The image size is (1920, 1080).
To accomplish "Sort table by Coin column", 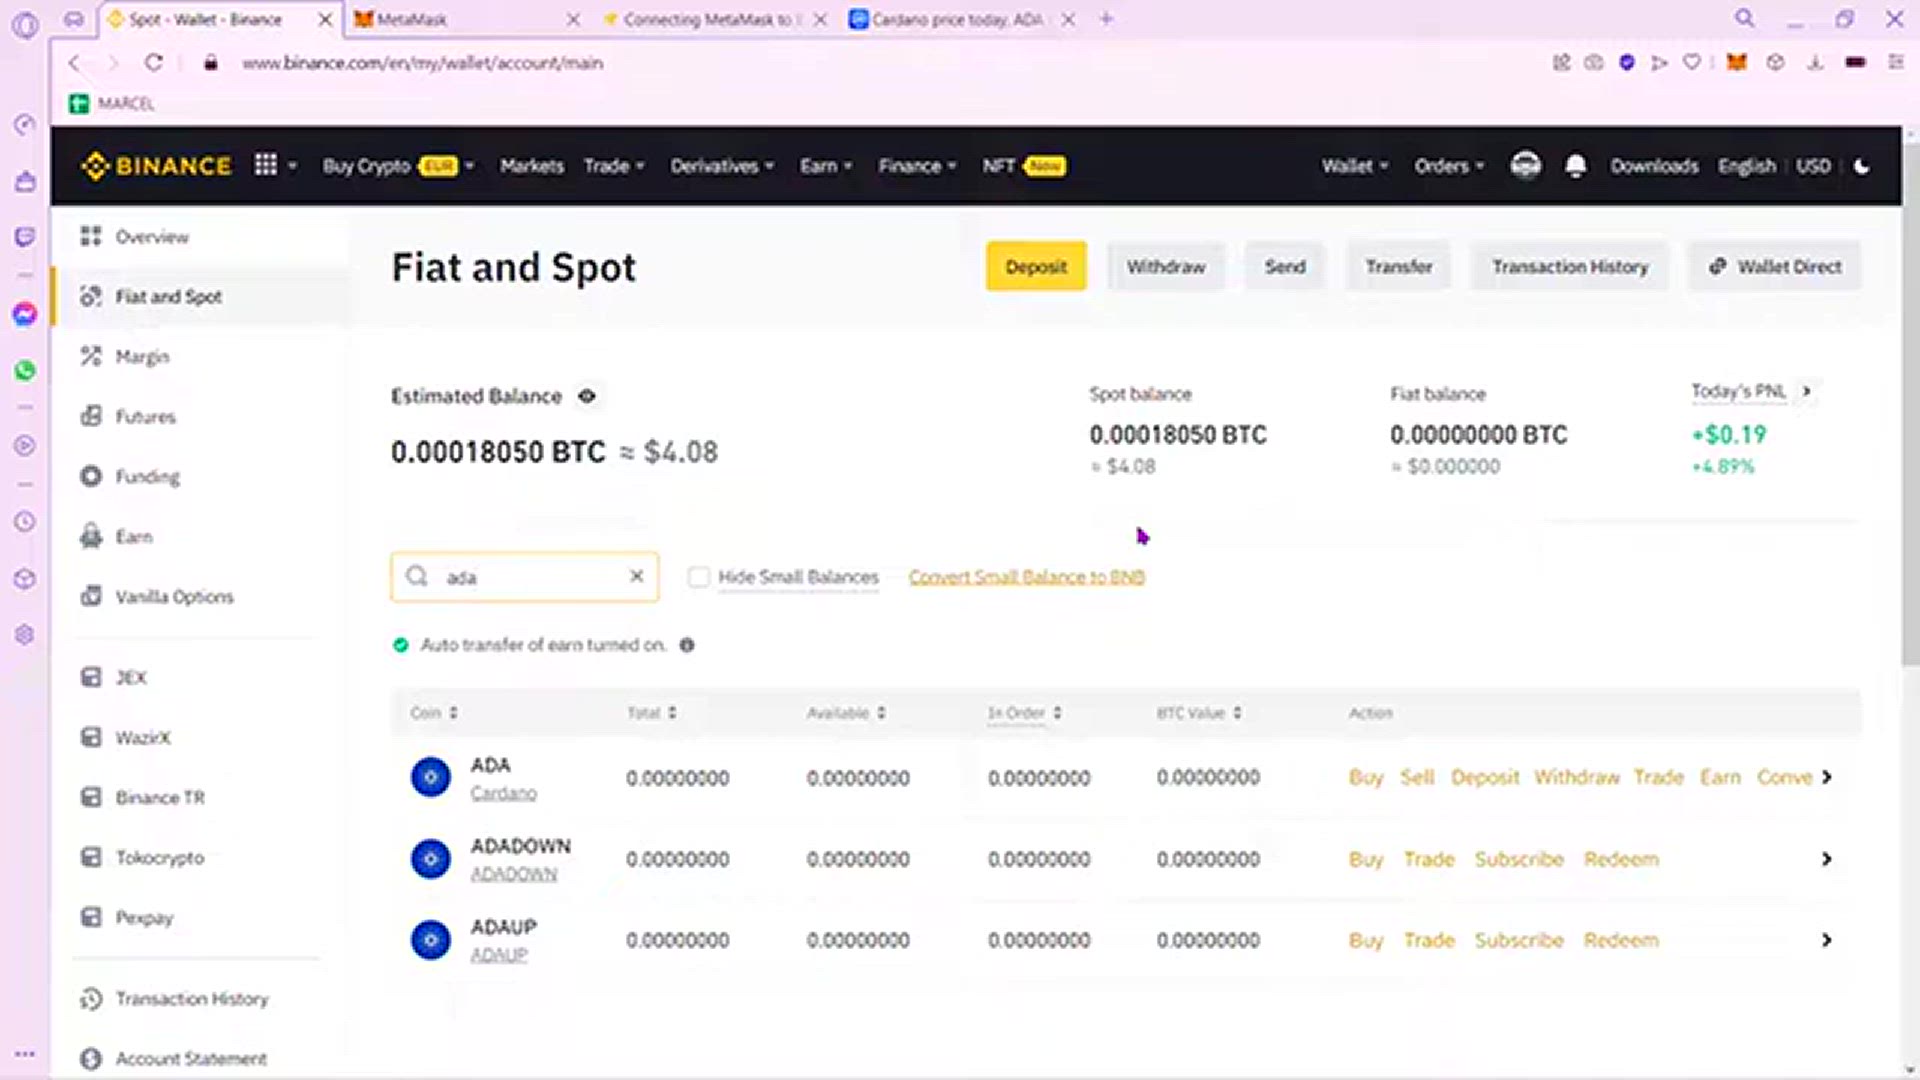I will 434,713.
